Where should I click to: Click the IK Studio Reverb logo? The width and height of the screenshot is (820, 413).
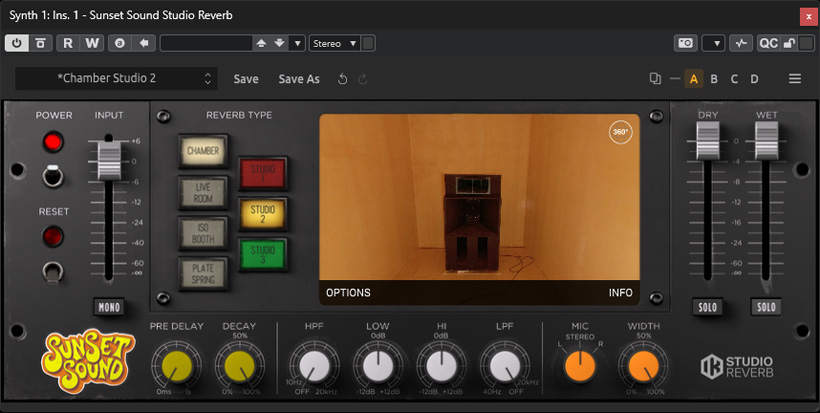(x=736, y=366)
